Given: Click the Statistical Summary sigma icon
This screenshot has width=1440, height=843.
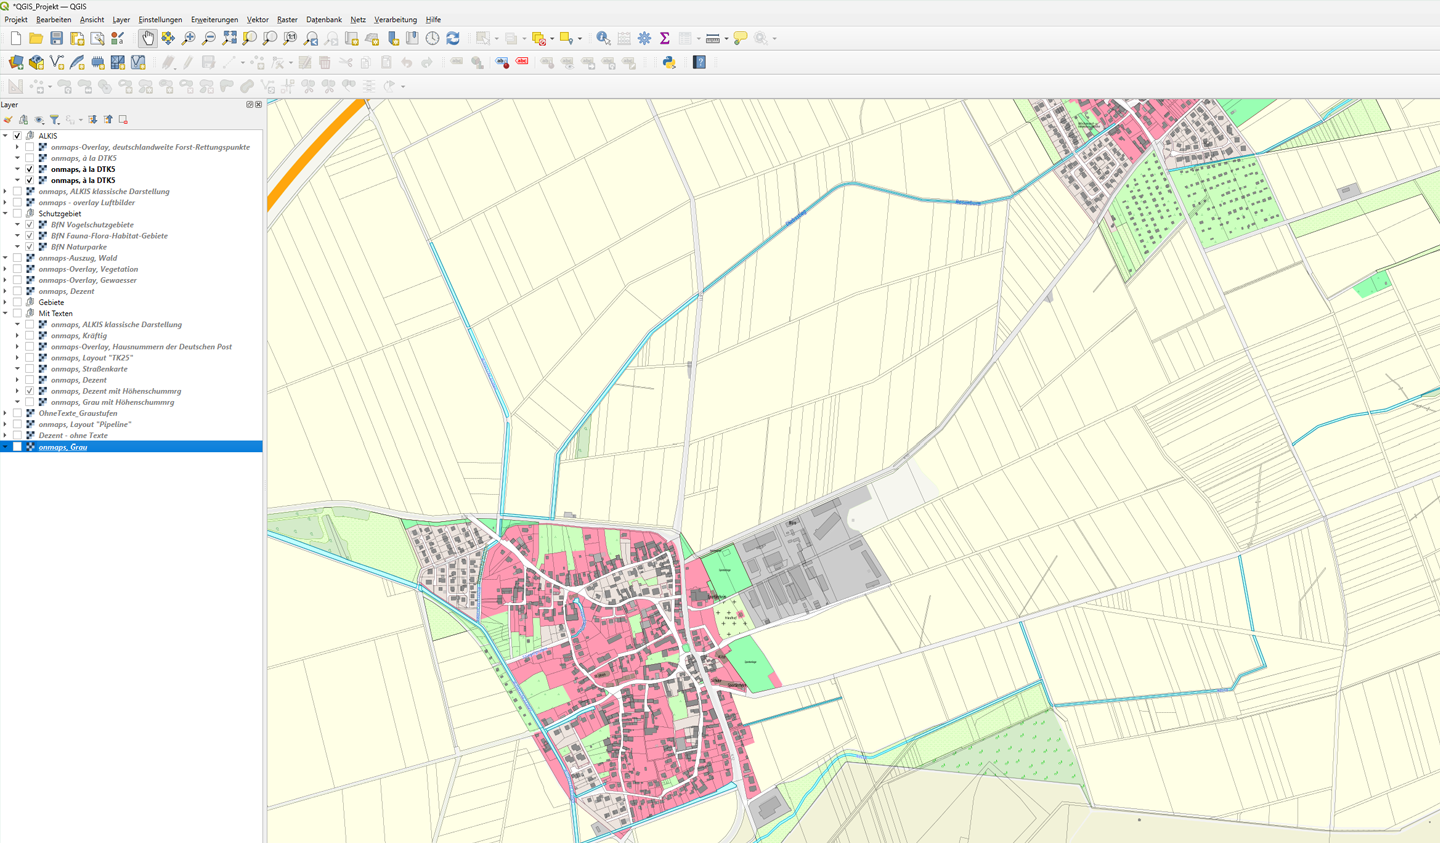Looking at the screenshot, I should click(x=664, y=38).
